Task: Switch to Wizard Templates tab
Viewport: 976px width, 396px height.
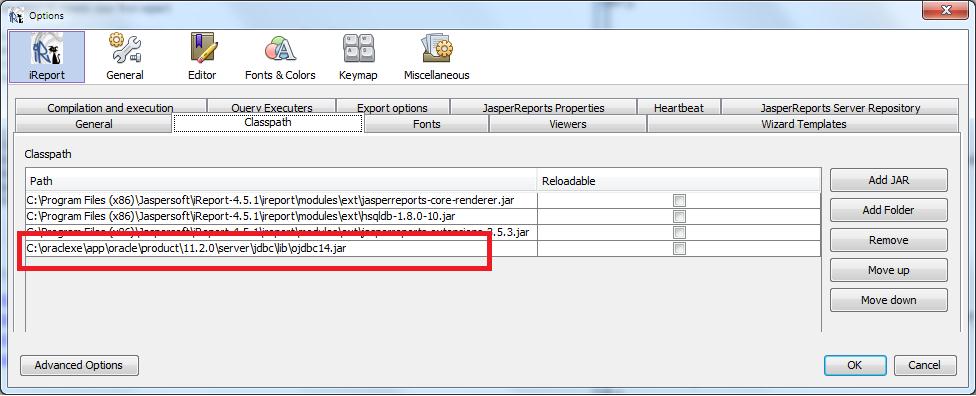Action: pos(803,124)
